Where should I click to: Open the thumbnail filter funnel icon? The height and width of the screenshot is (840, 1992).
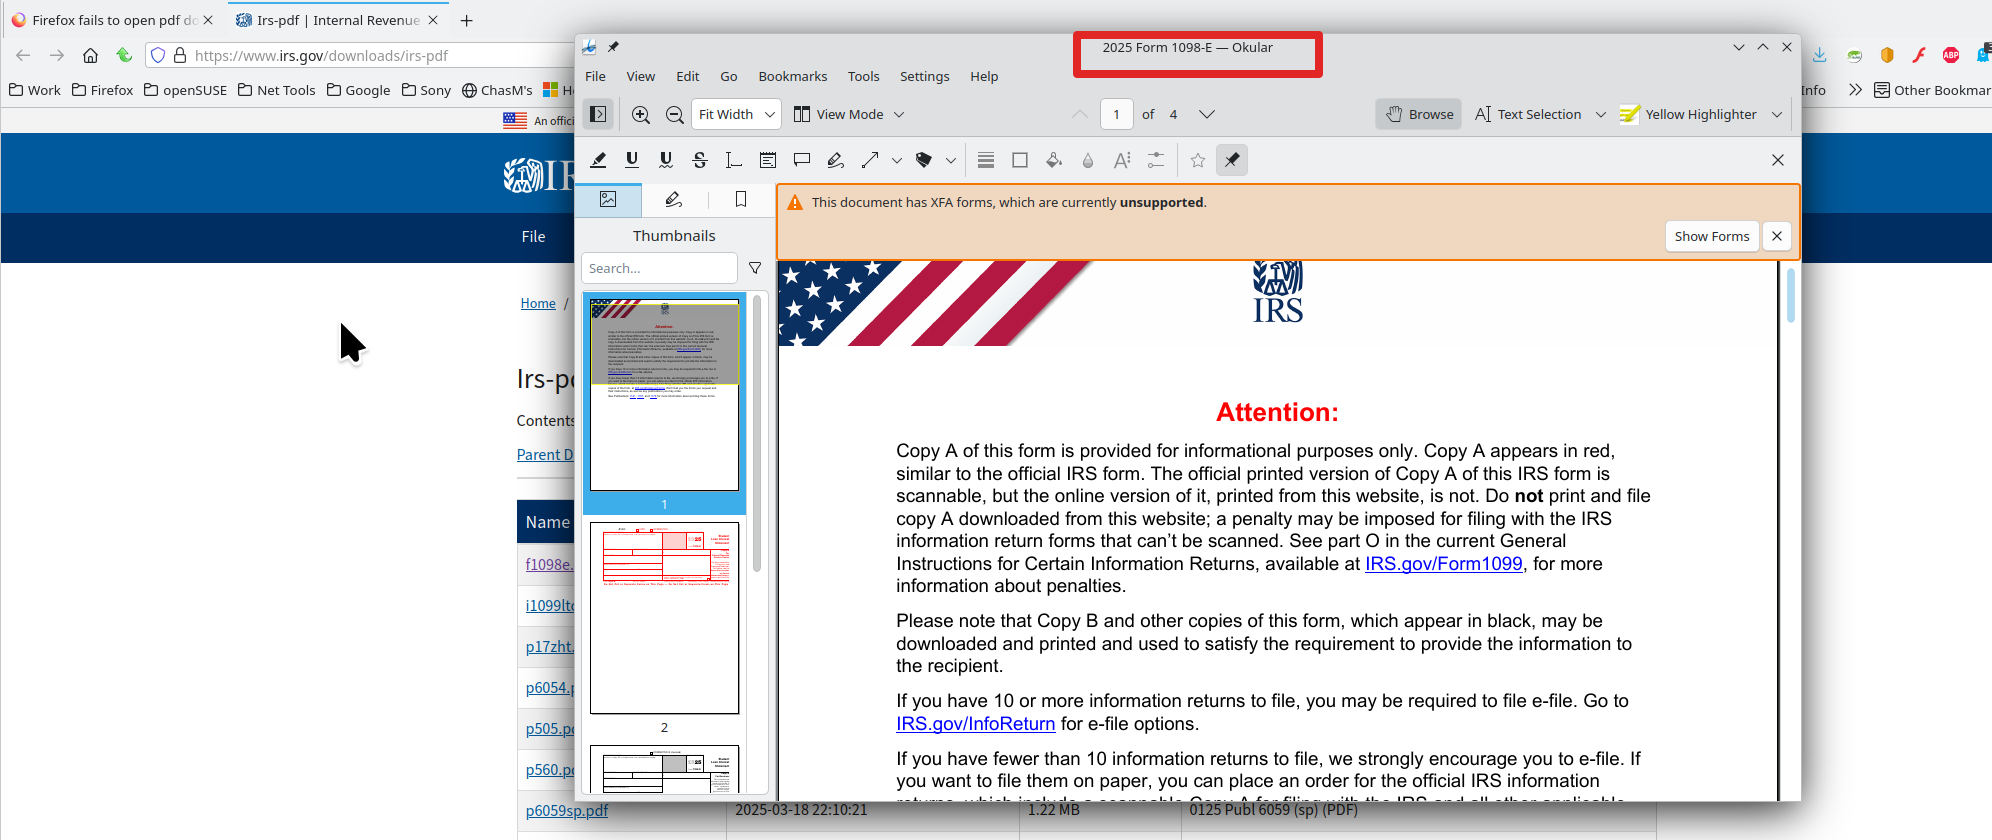click(x=755, y=268)
